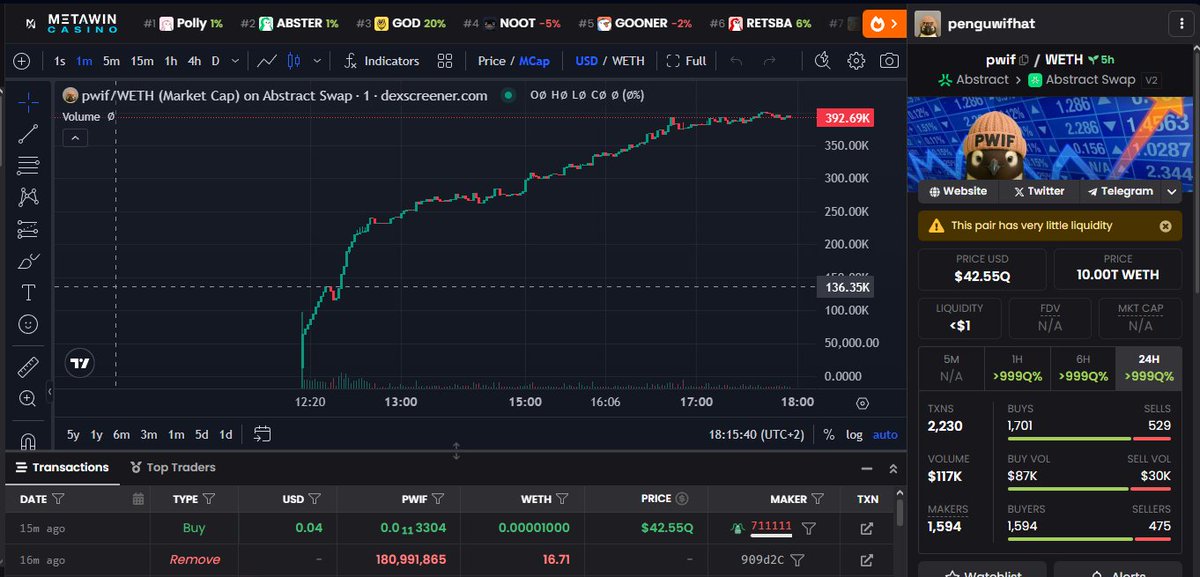
Task: Toggle percent scale on chart
Action: (x=828, y=434)
